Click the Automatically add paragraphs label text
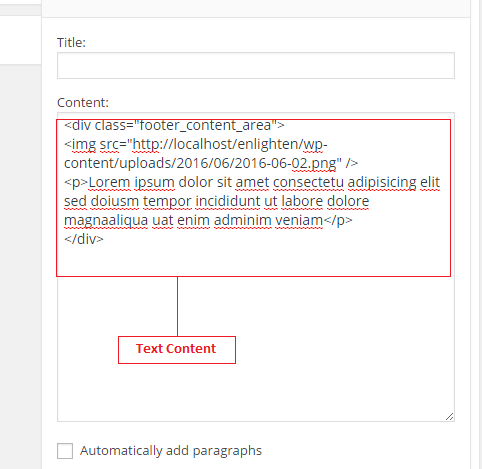Image resolution: width=482 pixels, height=469 pixels. click(171, 451)
